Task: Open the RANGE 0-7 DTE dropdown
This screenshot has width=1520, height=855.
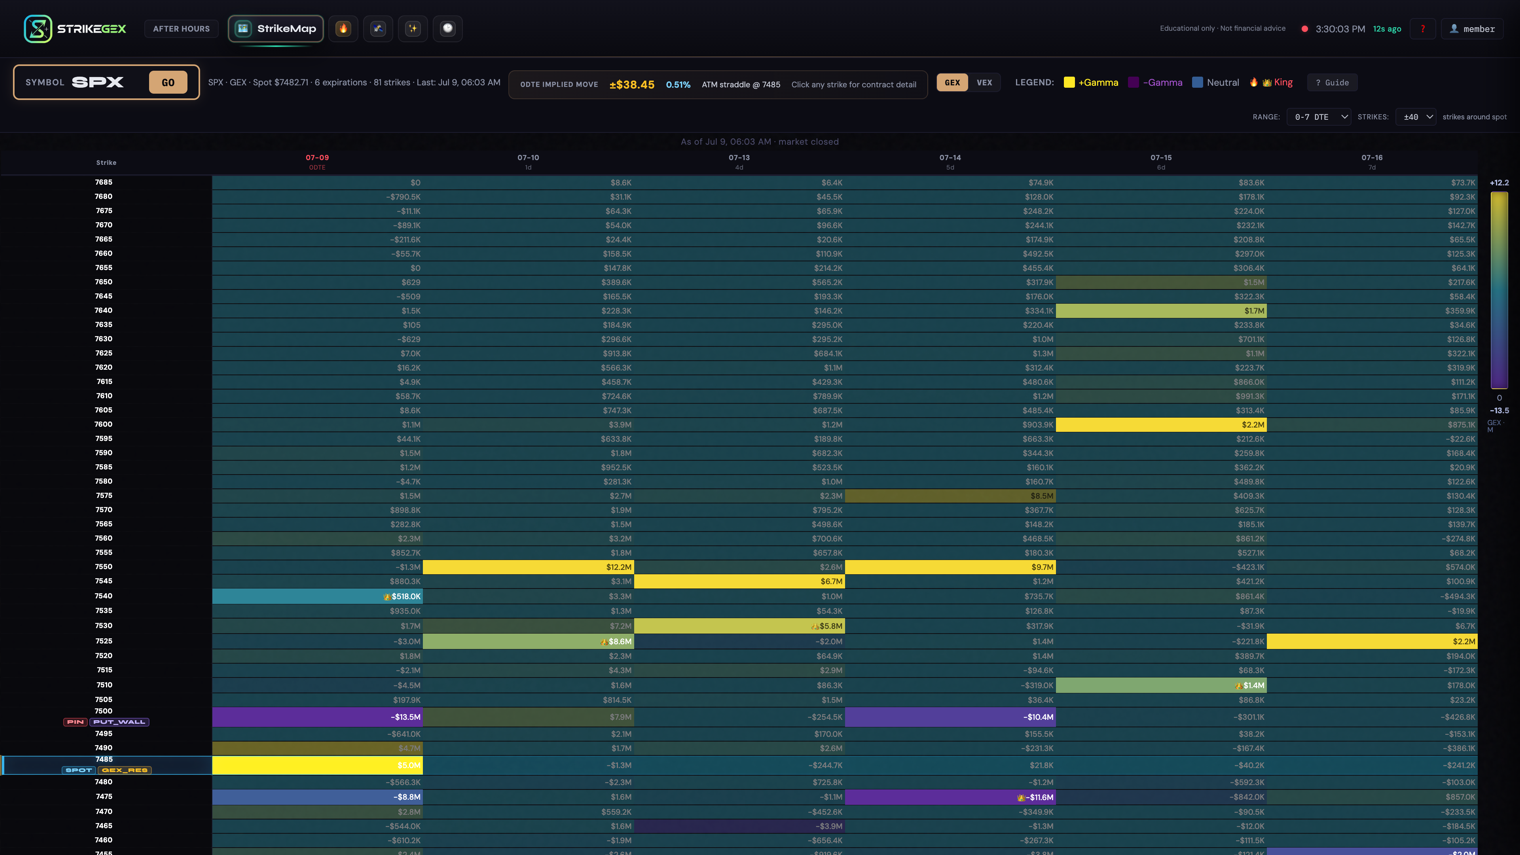Action: coord(1319,117)
